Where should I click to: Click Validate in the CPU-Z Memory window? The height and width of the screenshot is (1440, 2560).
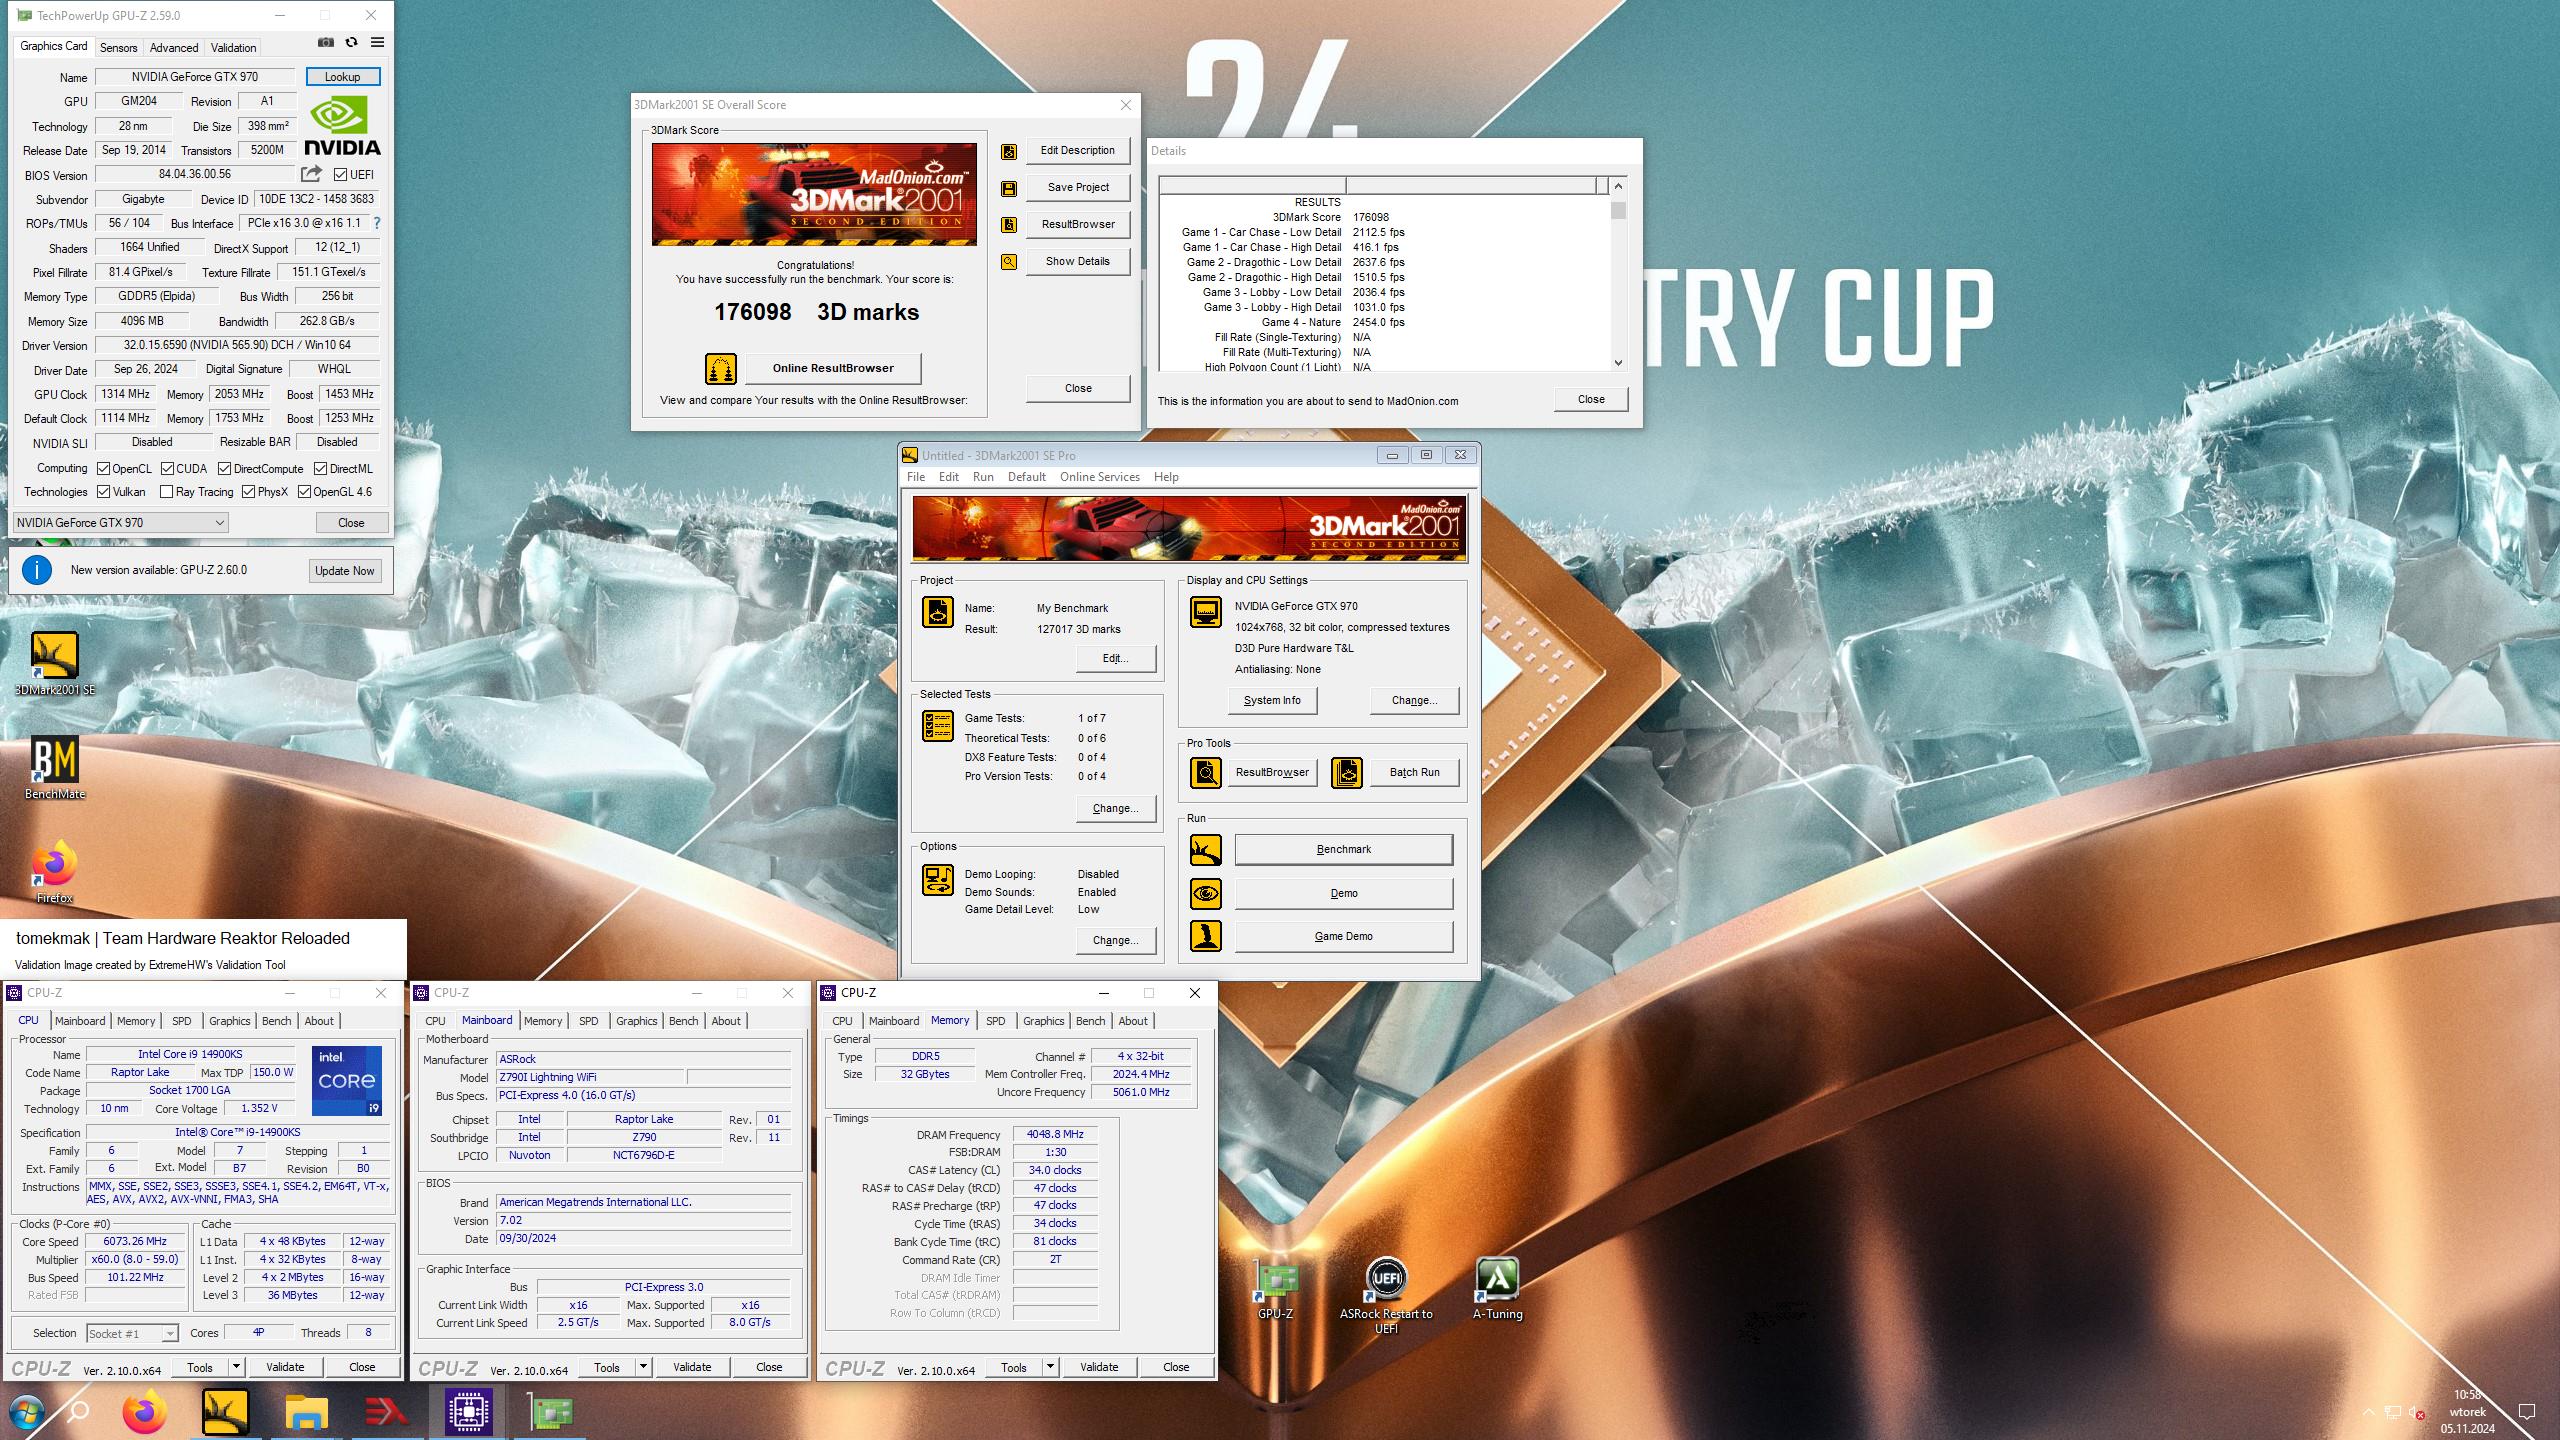pos(1099,1367)
